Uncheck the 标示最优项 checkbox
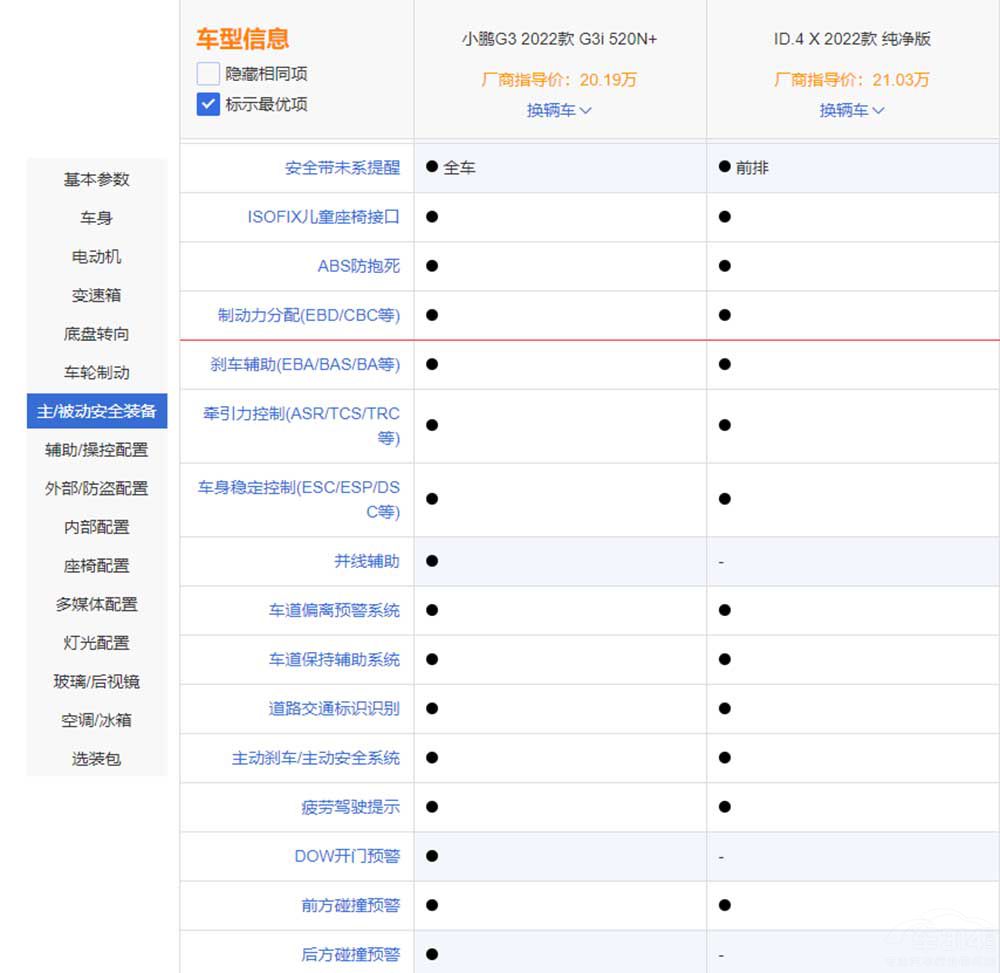Image resolution: width=1000 pixels, height=973 pixels. pyautogui.click(x=208, y=104)
